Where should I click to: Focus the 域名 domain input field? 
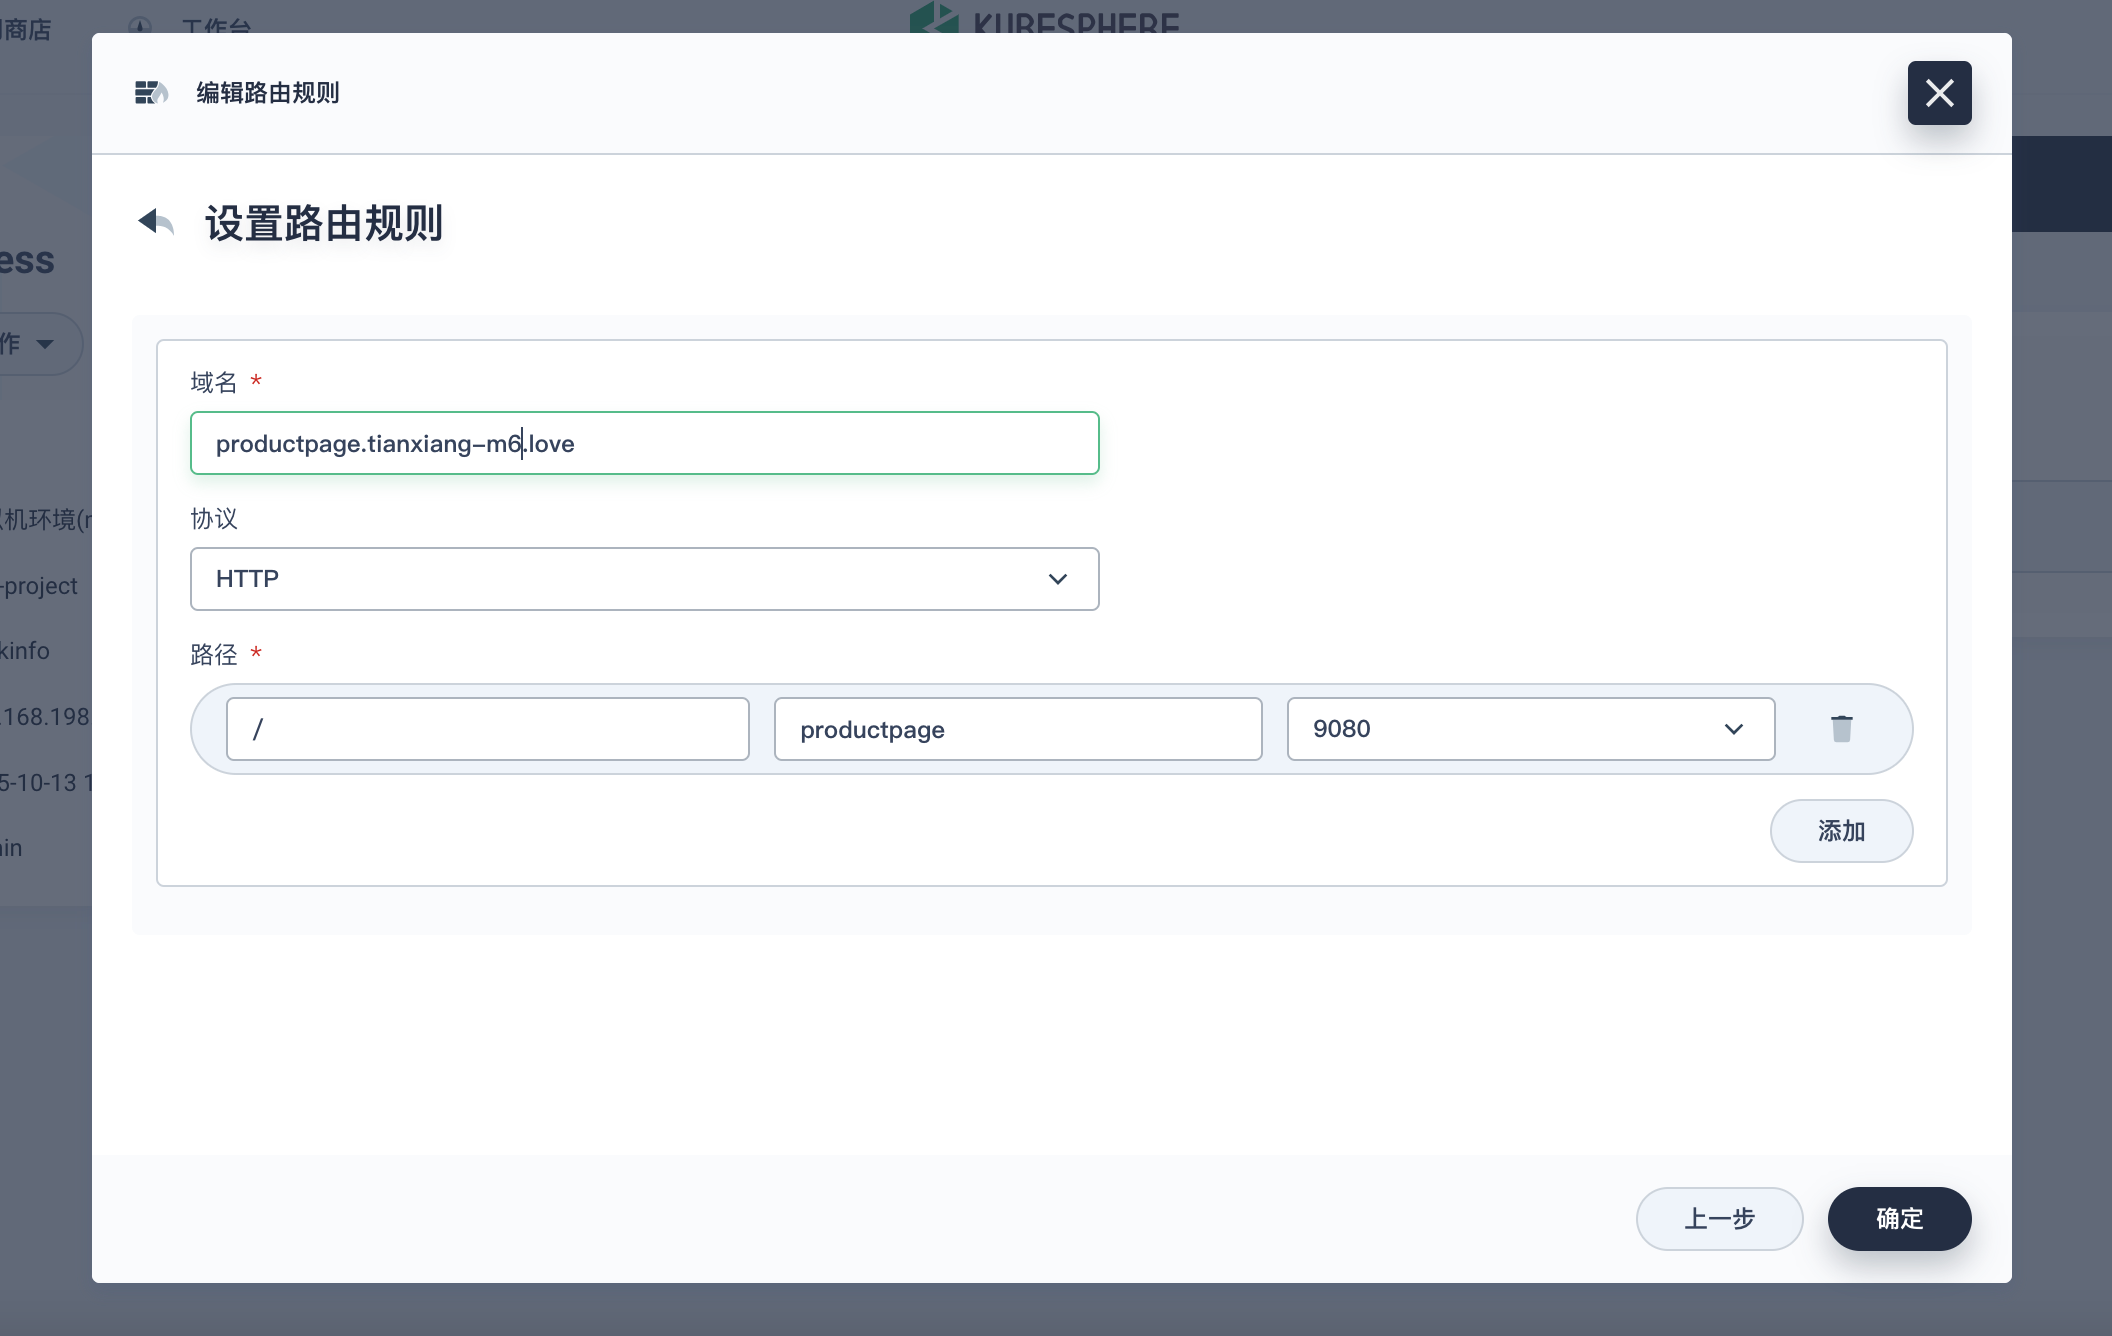tap(644, 443)
